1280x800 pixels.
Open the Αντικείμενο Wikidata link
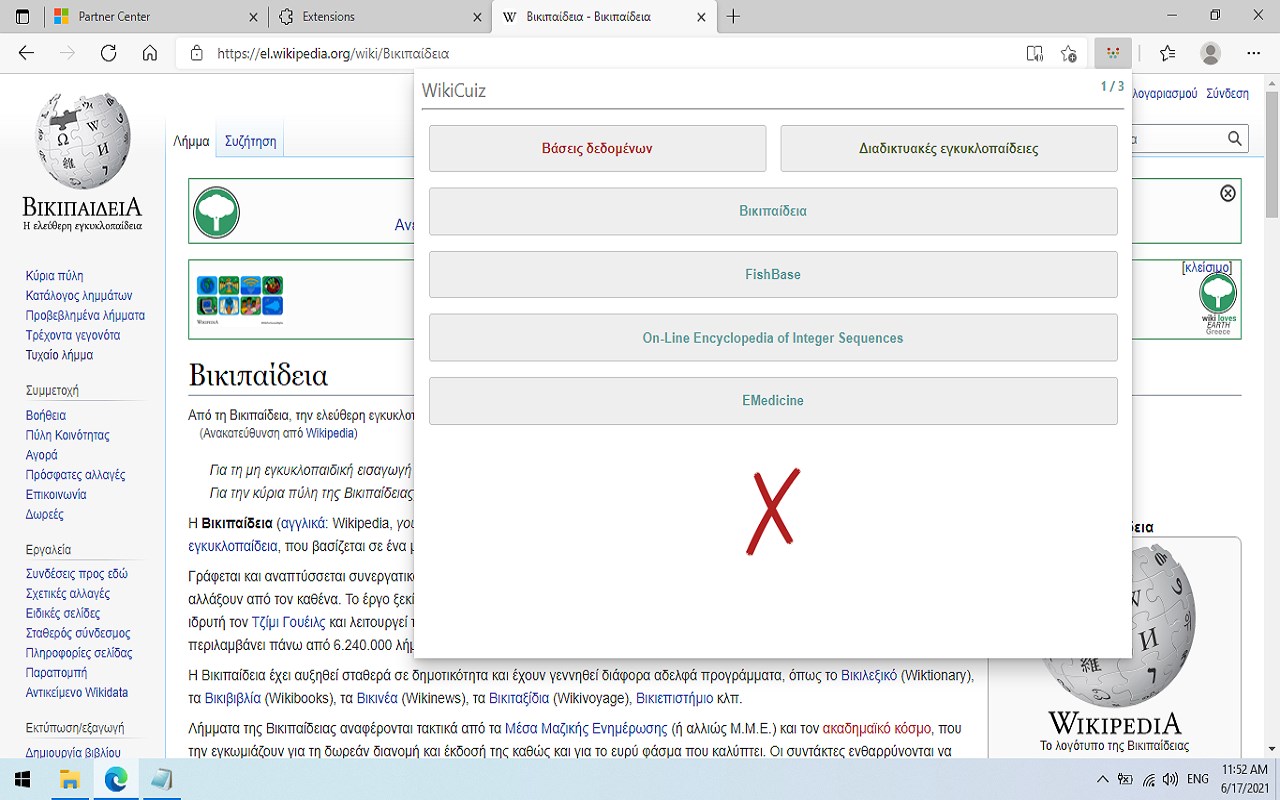(77, 692)
